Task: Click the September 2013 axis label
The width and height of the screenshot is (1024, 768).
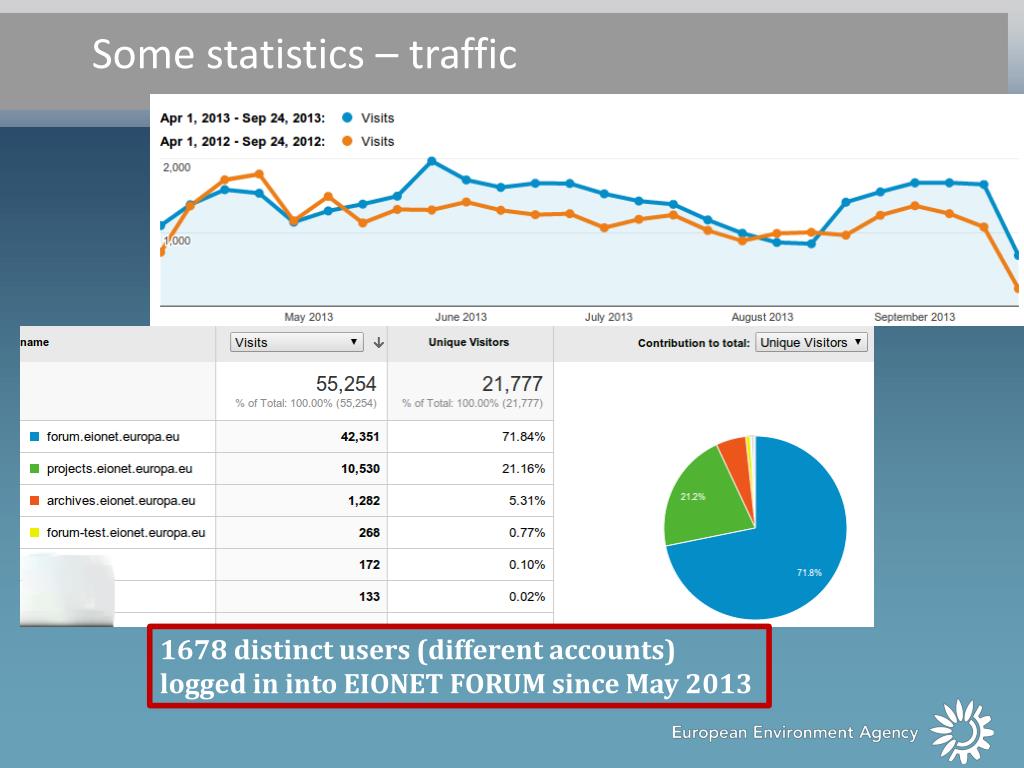Action: click(x=914, y=317)
